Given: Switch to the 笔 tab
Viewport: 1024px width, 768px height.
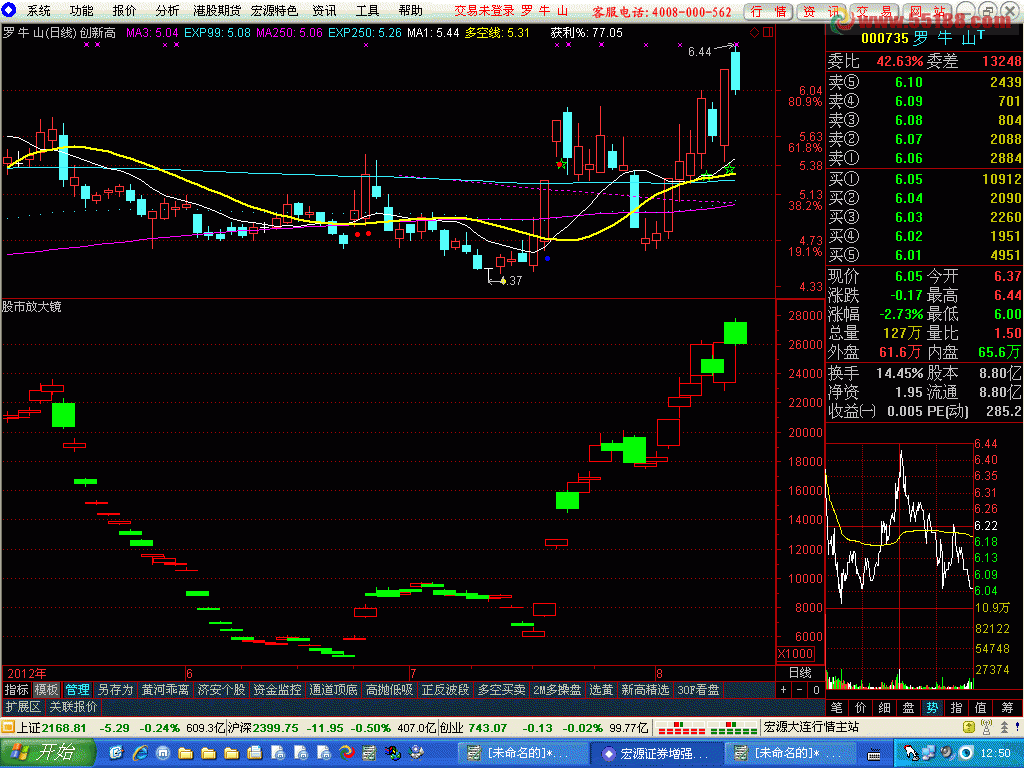Looking at the screenshot, I should pos(837,707).
